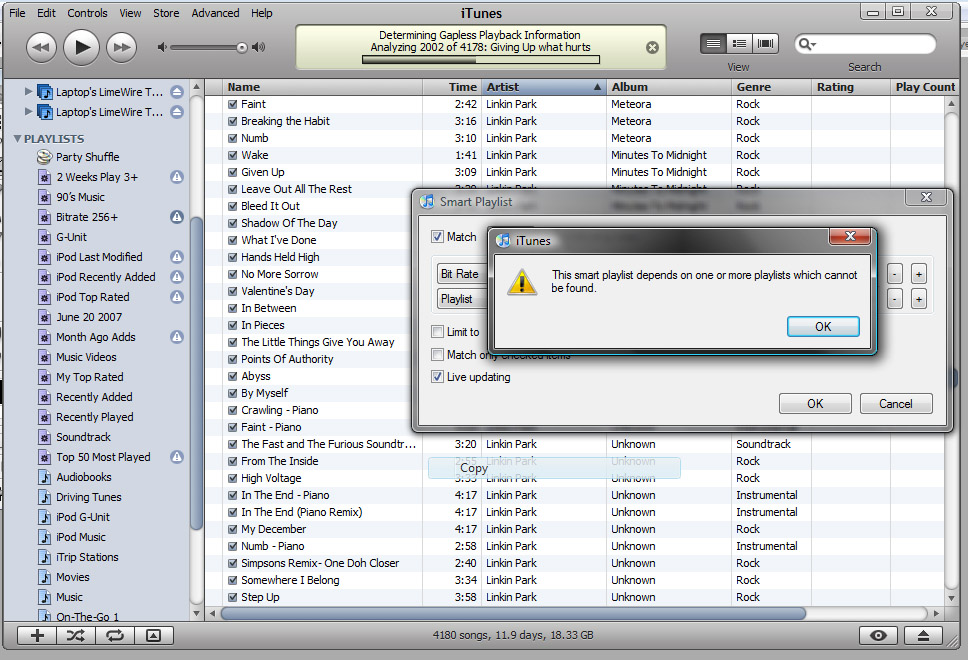Uncheck the song Faint
Image resolution: width=968 pixels, height=660 pixels.
(x=233, y=104)
